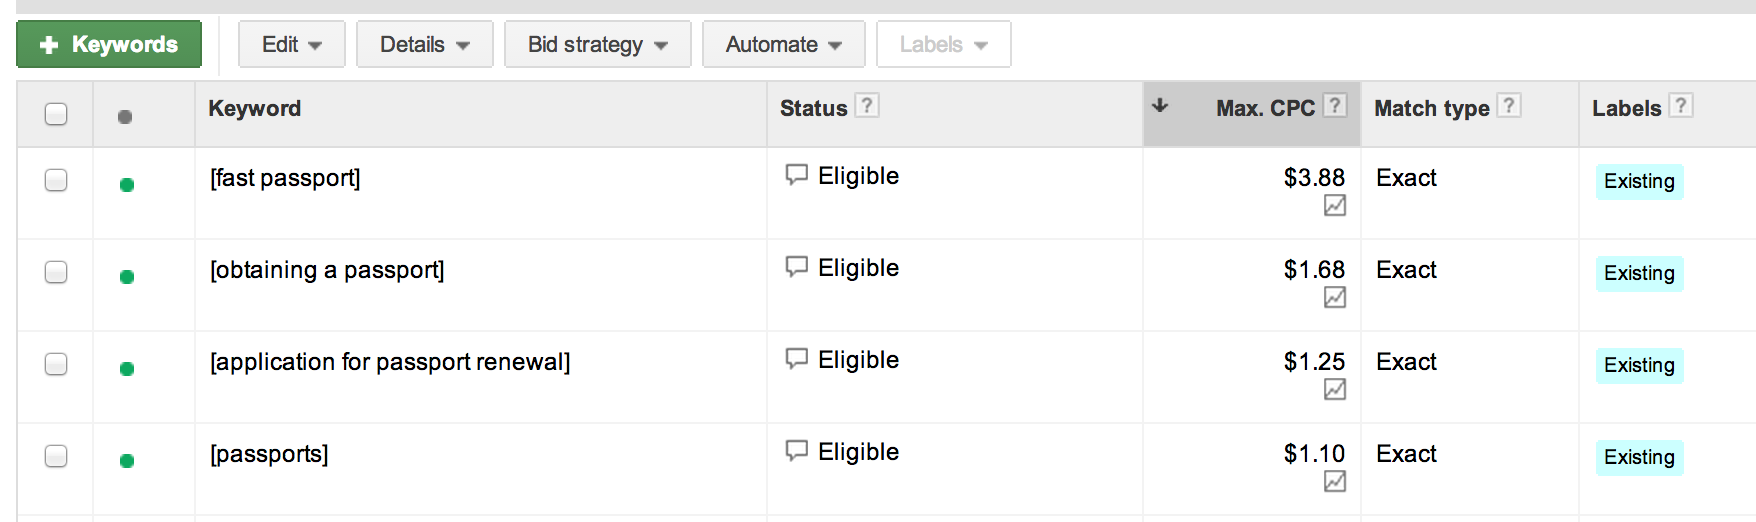
Task: Click green status dot for [obtaining a passport]
Action: tap(127, 277)
